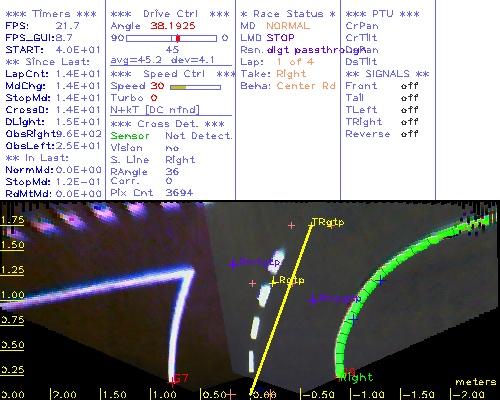Toggle the Reverse signal off indicator
Image resolution: width=500 pixels, height=400 pixels.
coord(409,134)
